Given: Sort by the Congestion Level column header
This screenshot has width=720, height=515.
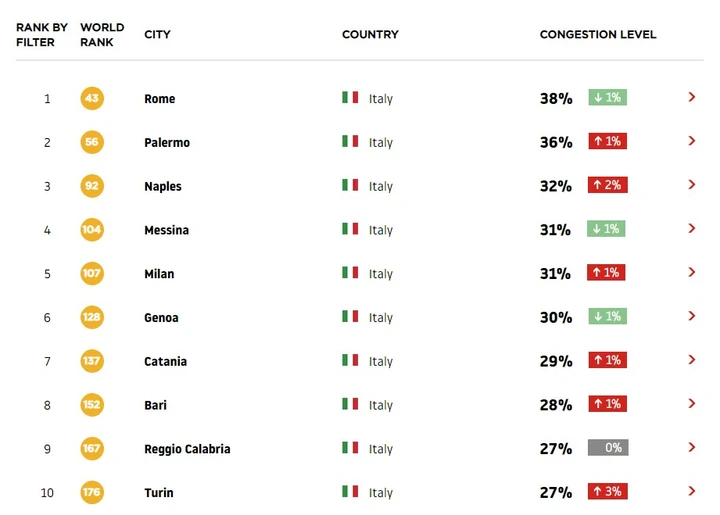Looking at the screenshot, I should pos(598,34).
